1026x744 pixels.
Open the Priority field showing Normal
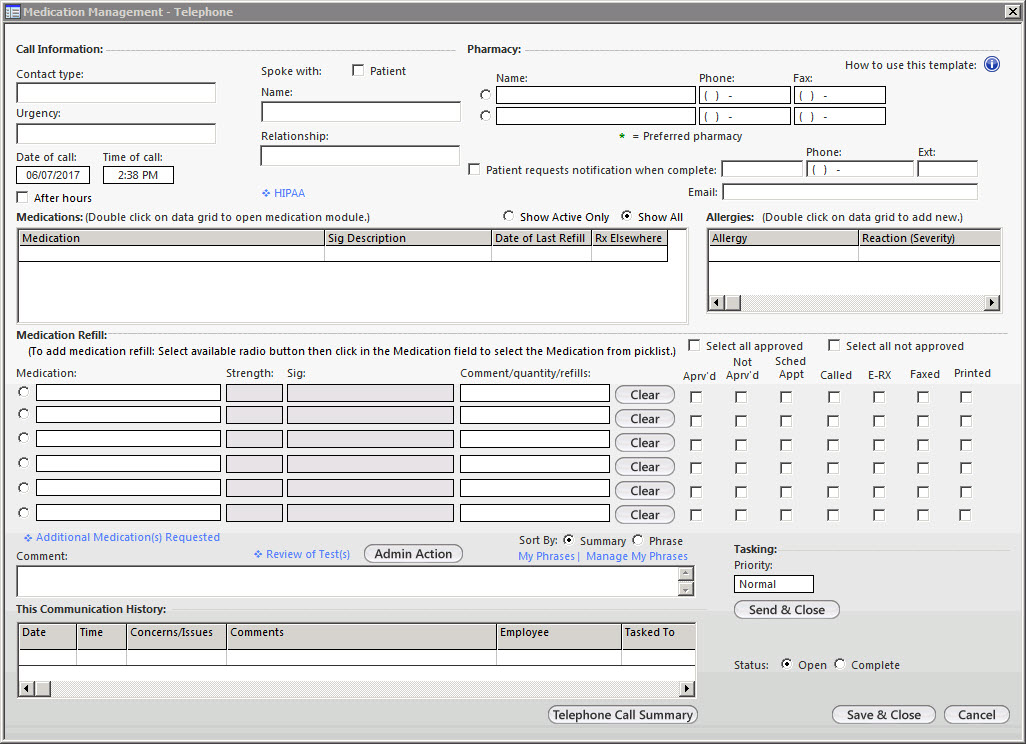[774, 584]
